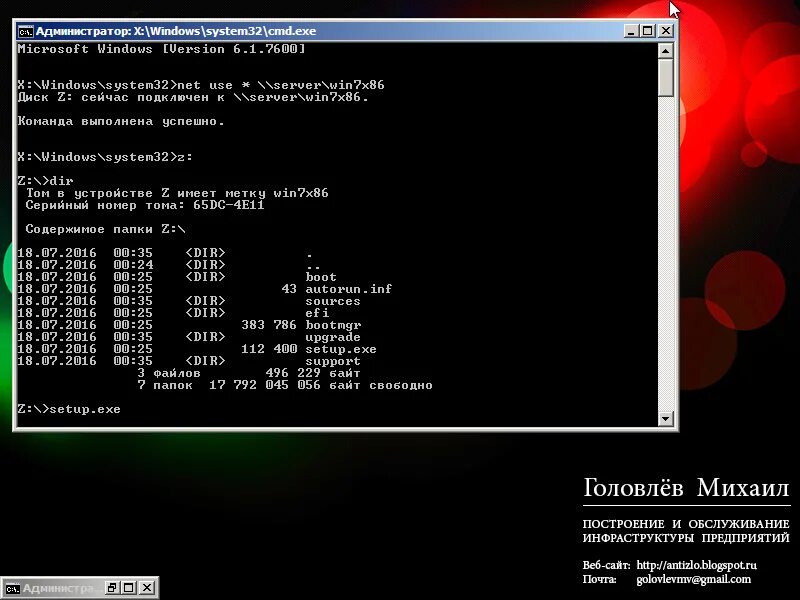Close the cmd.exe window
The height and width of the screenshot is (600, 800).
pyautogui.click(x=665, y=31)
